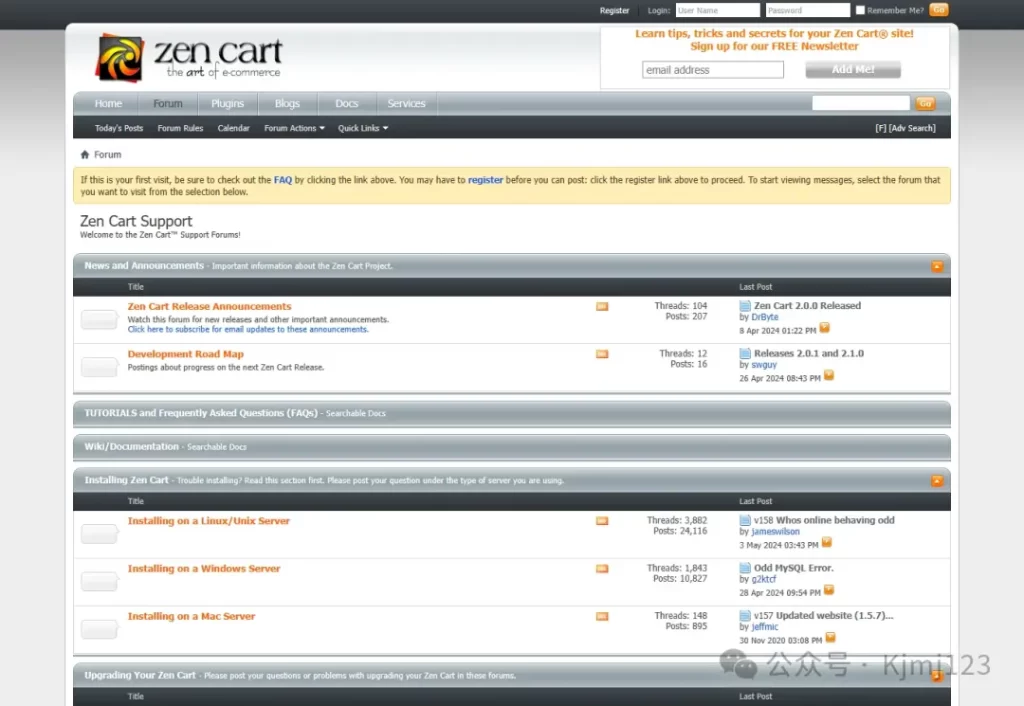This screenshot has width=1024, height=706.
Task: Tick the Remember Me checkbox
Action: coord(860,10)
